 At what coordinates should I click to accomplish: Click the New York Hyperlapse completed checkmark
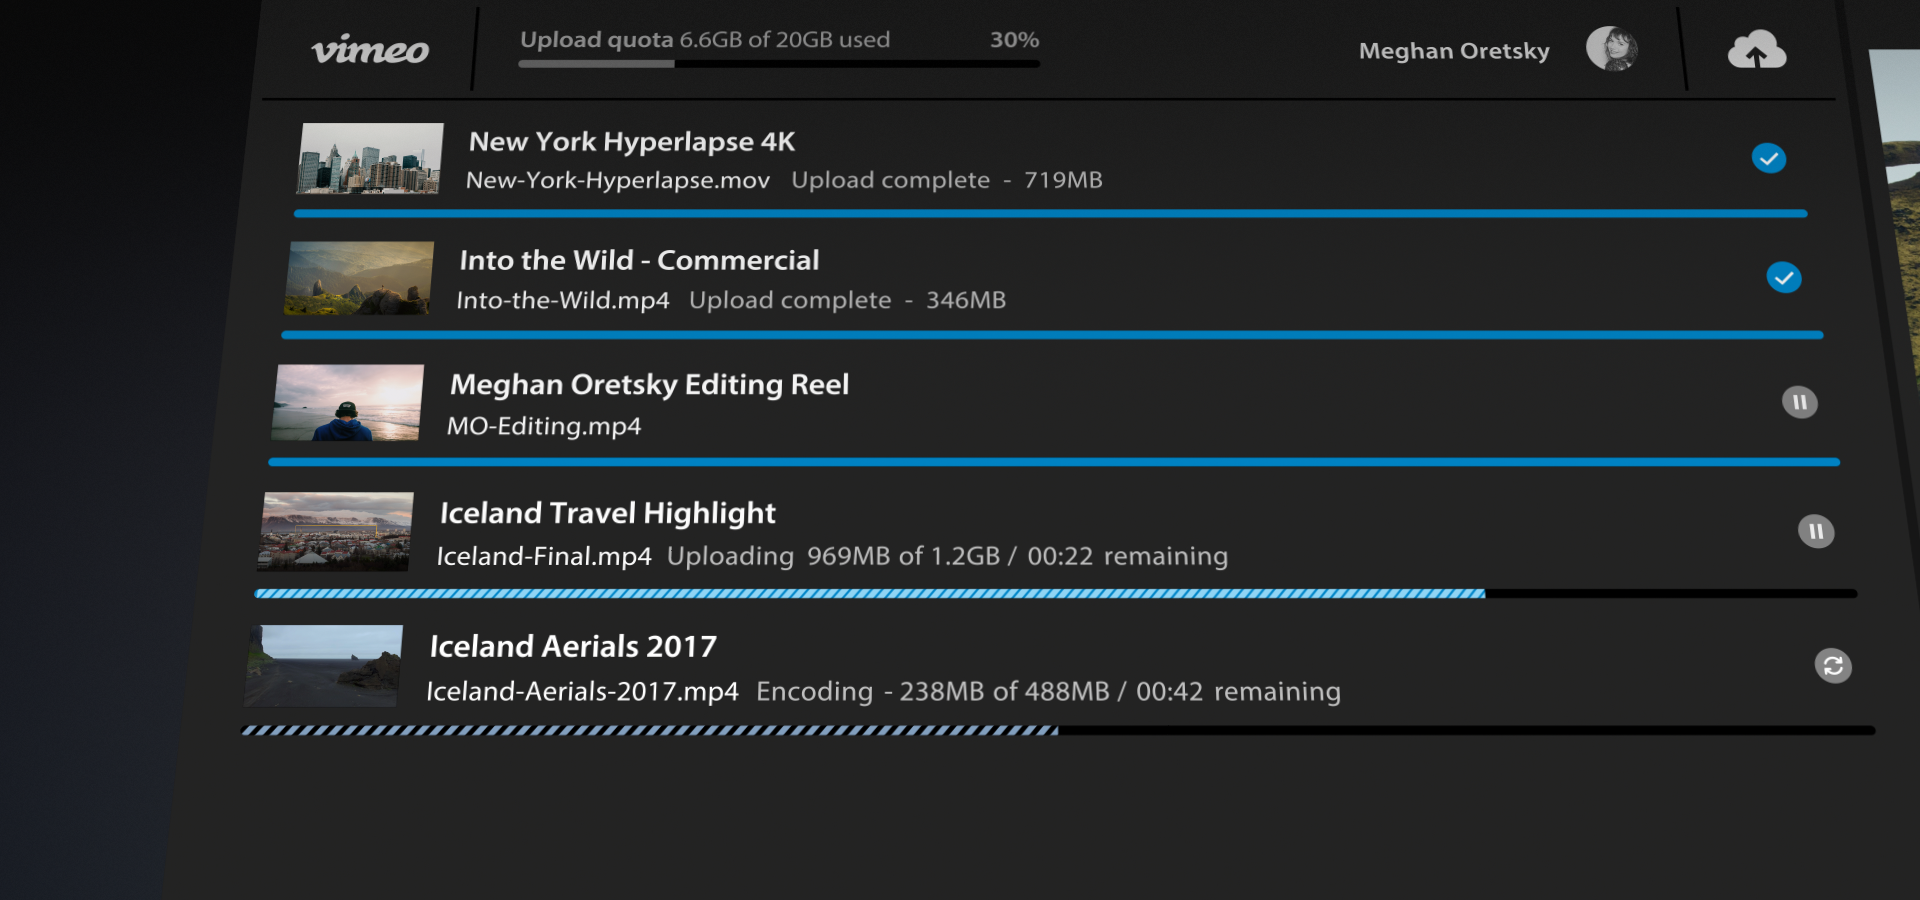coord(1769,158)
